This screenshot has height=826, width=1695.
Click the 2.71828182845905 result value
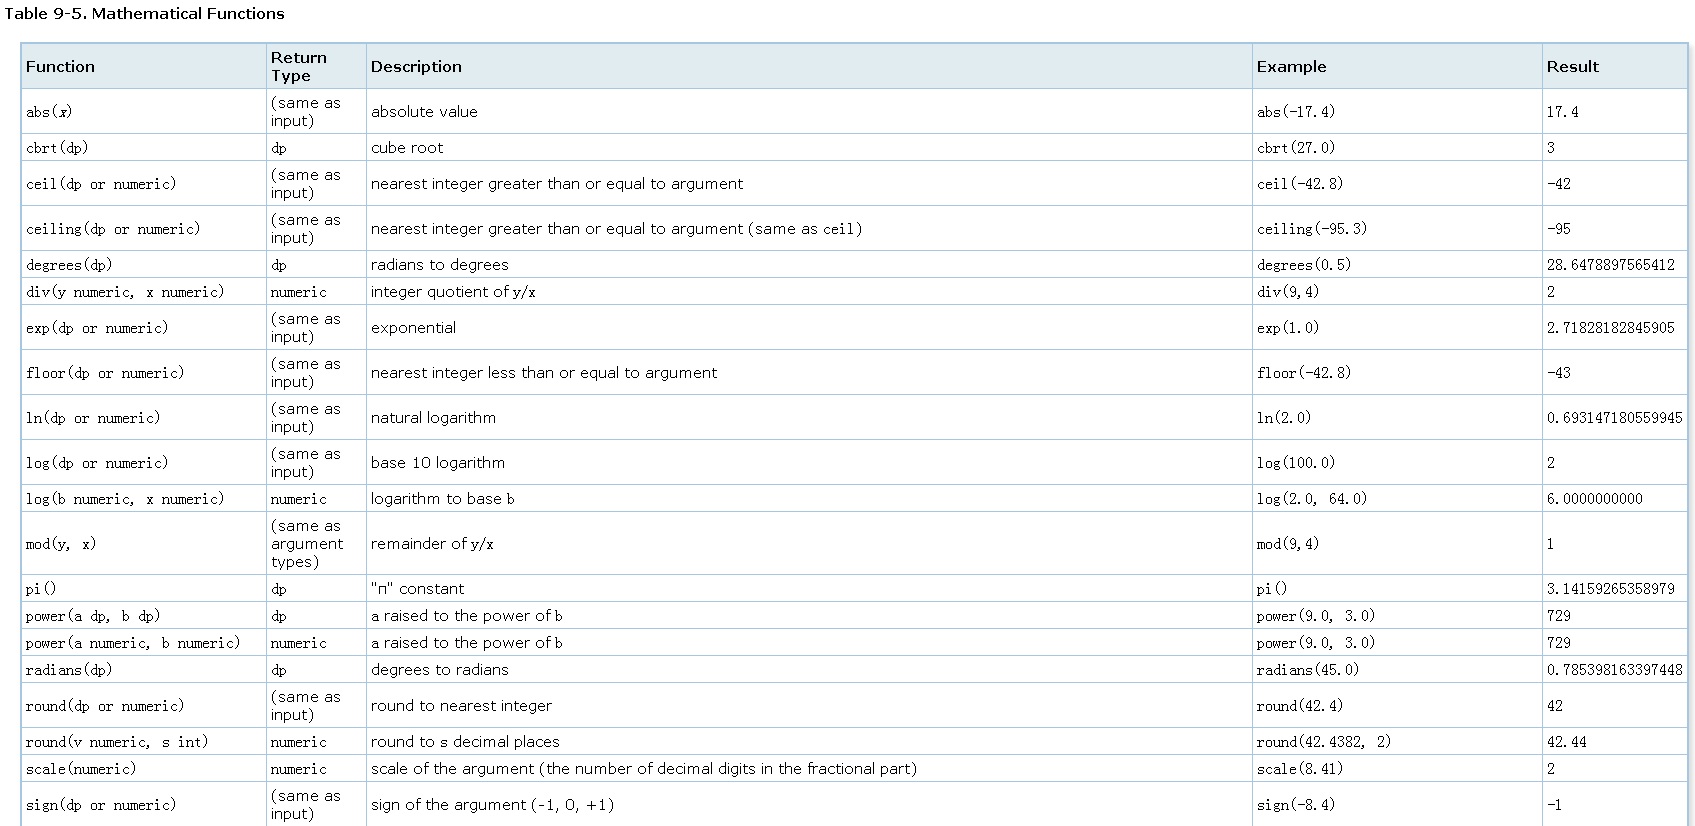point(1610,328)
